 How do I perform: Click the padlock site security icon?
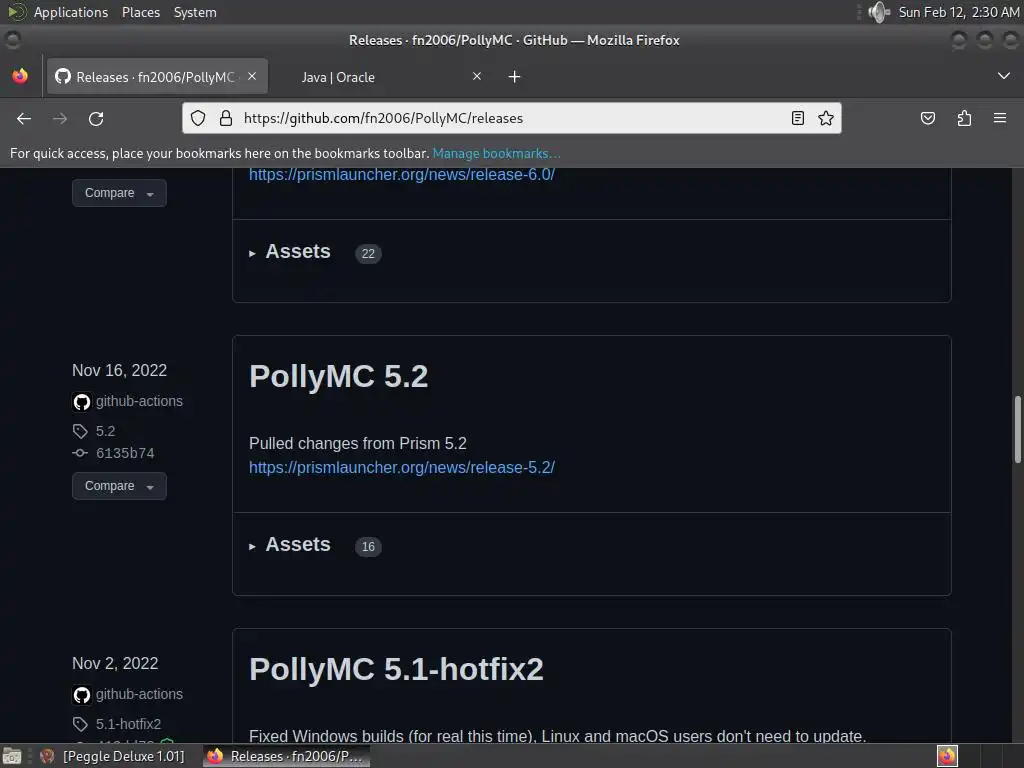point(226,118)
